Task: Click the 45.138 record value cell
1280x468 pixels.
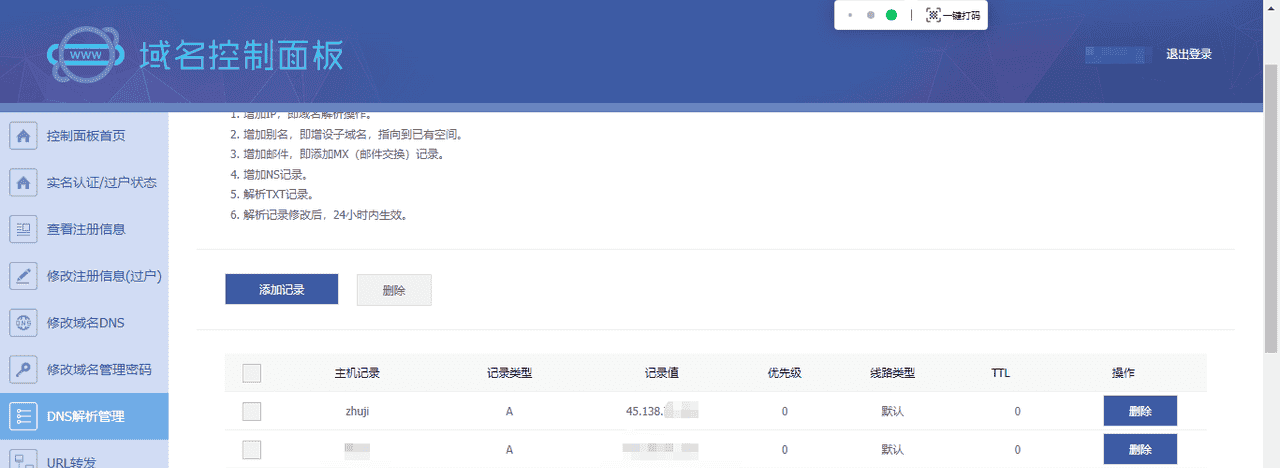Action: [x=661, y=411]
